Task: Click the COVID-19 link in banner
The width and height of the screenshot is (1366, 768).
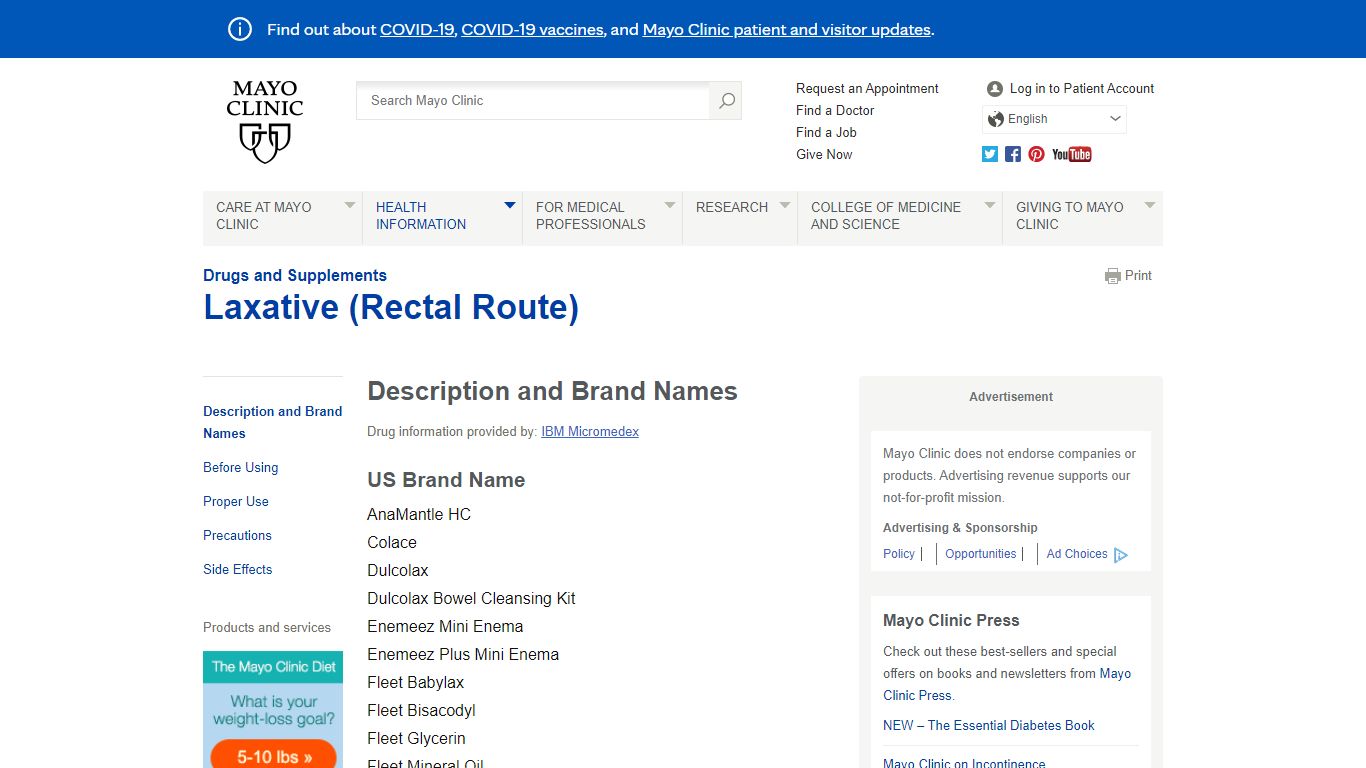Action: point(417,30)
